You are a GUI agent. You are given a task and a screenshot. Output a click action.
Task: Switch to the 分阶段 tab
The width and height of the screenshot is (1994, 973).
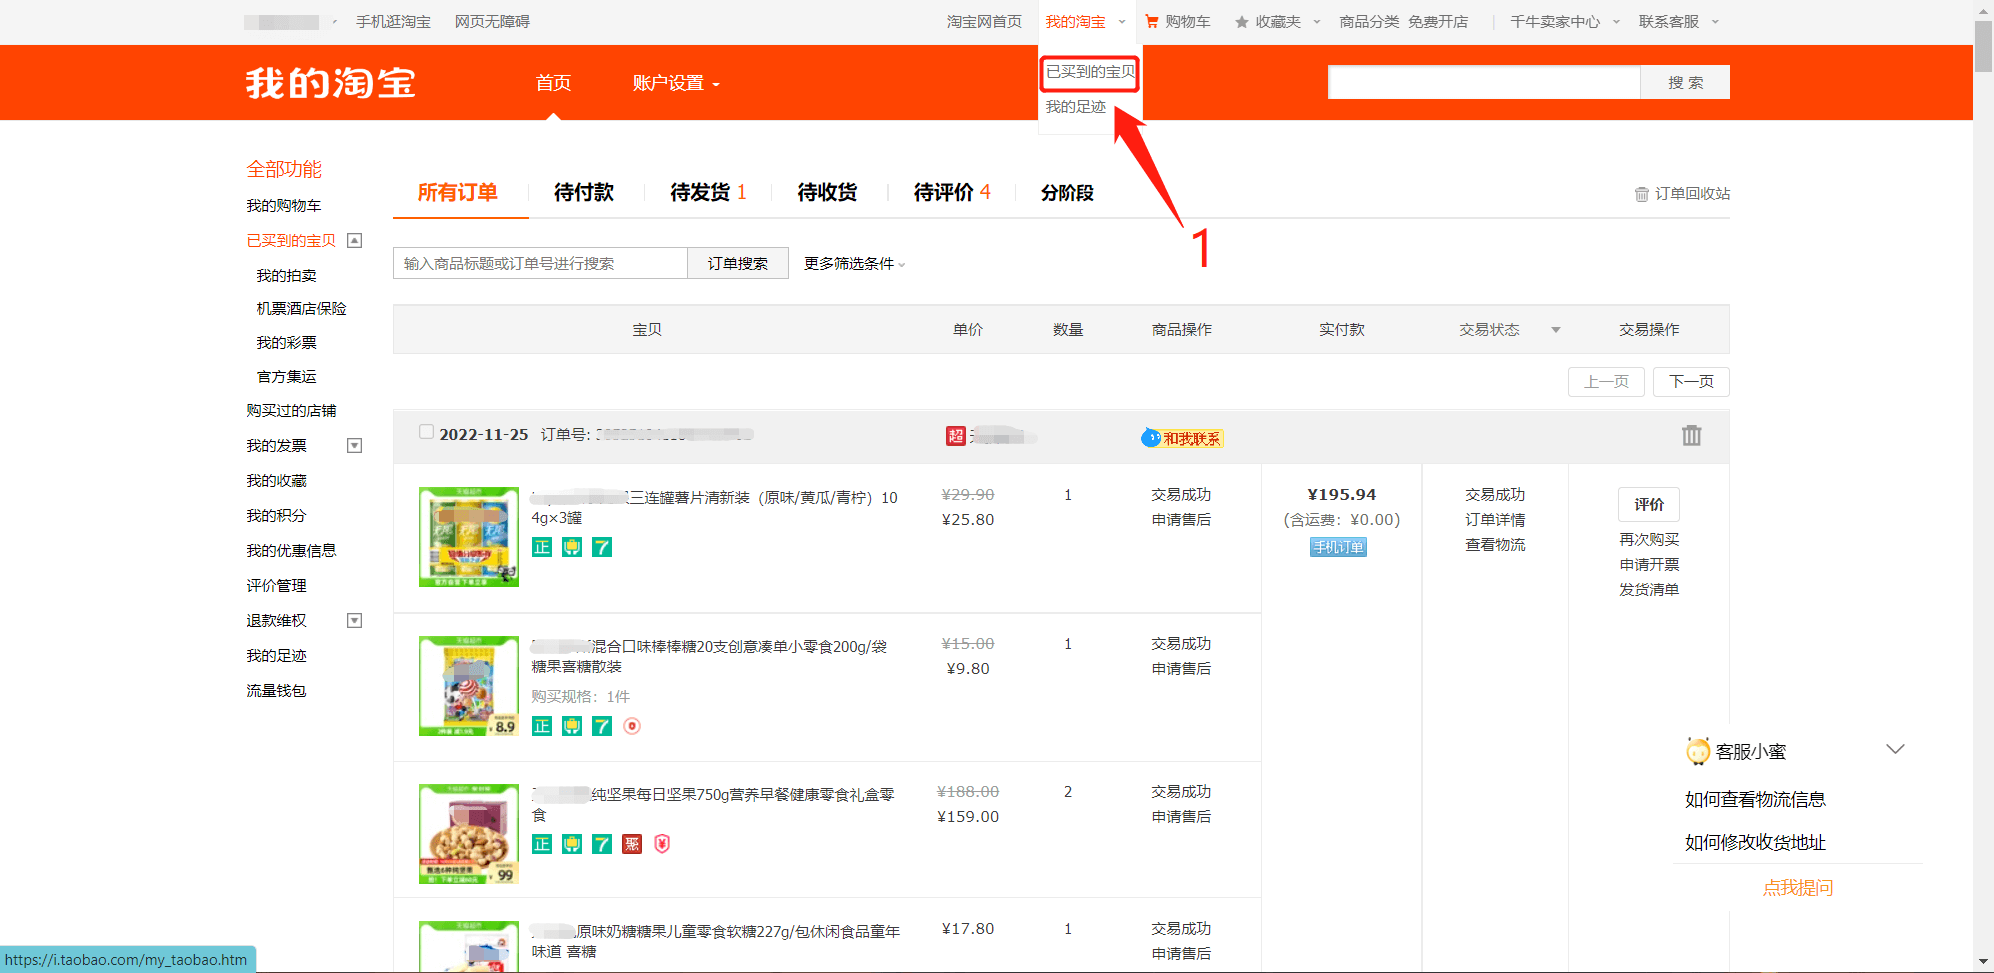[1067, 192]
